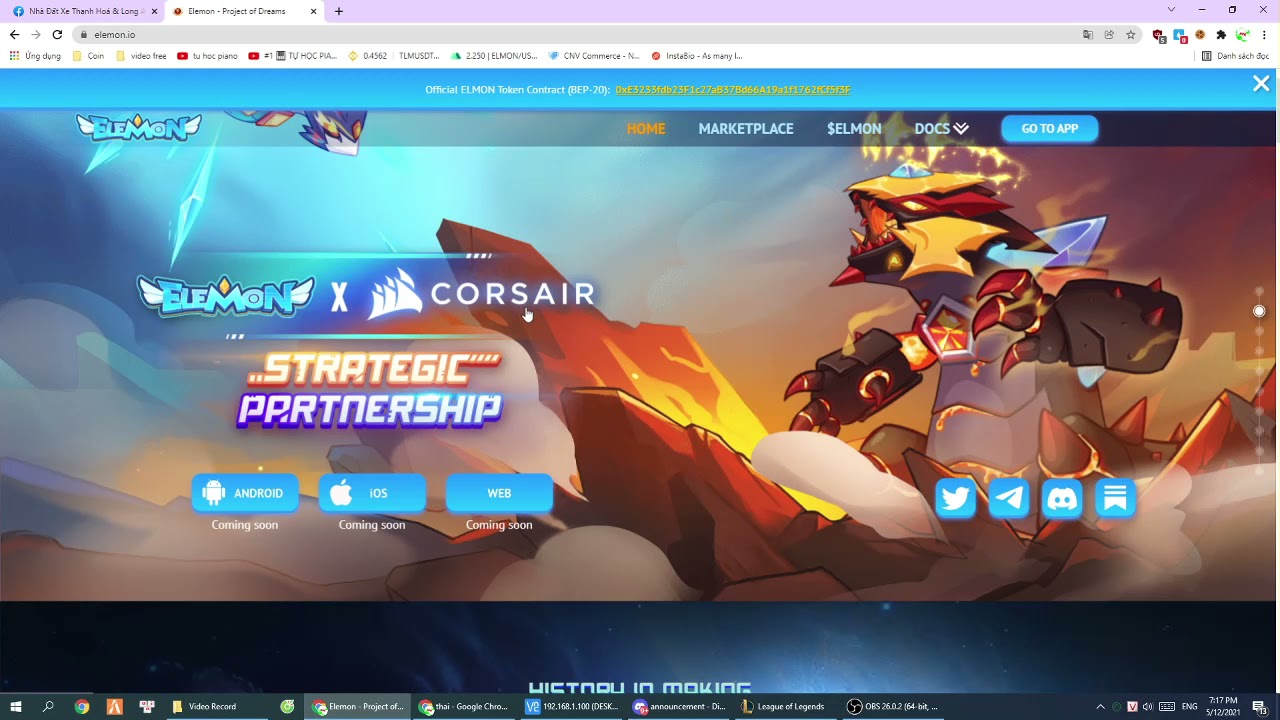The image size is (1280, 720).
Task: Dismiss the token contract banner
Action: tap(1261, 85)
